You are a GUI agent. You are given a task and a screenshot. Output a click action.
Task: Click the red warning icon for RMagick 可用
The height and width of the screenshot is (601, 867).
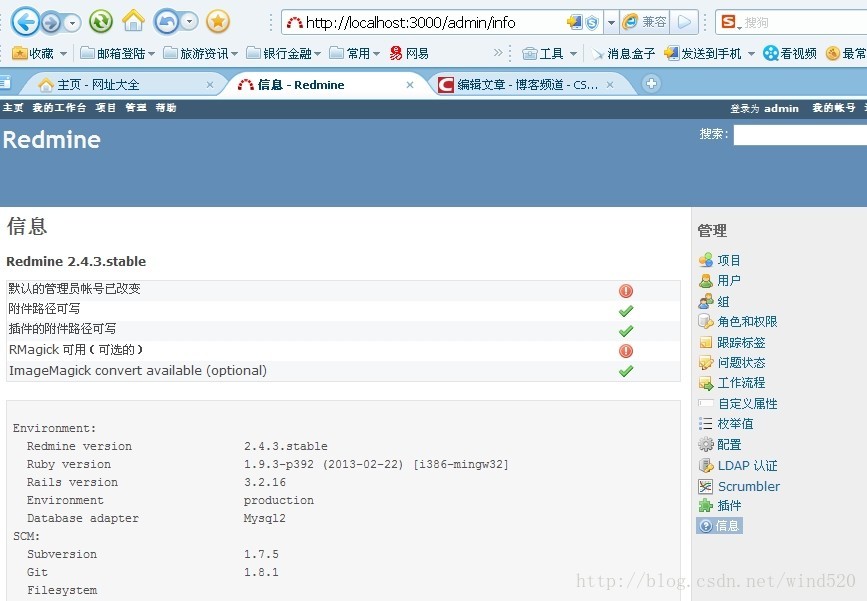625,351
